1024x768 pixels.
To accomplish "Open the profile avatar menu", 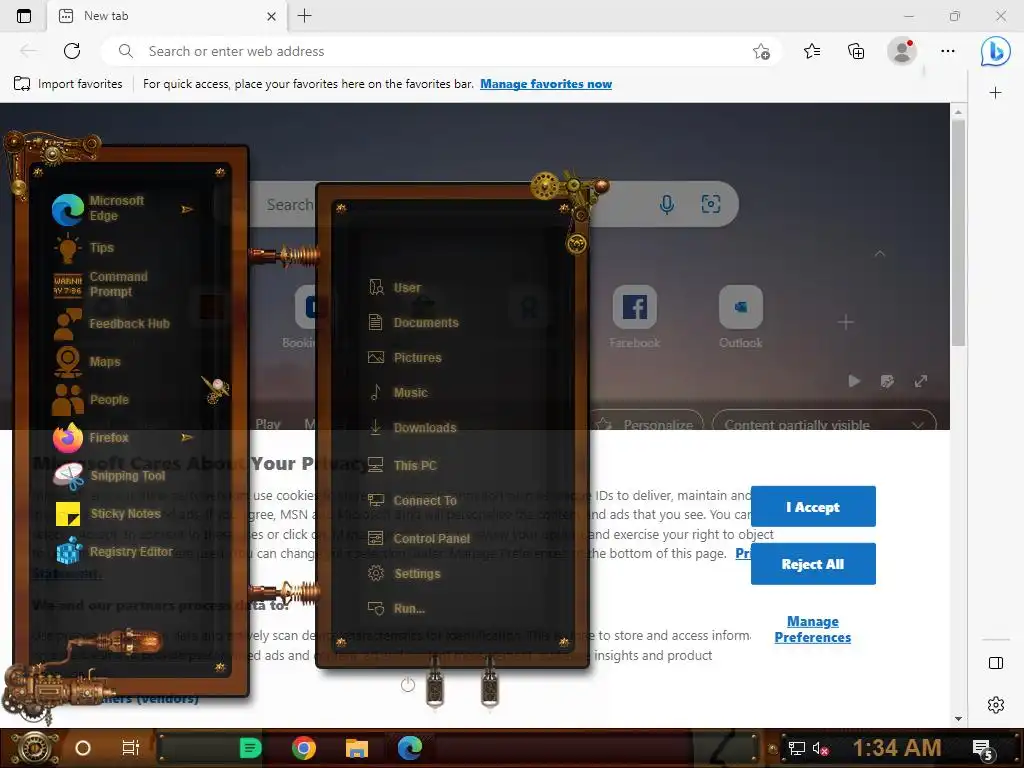I will 902,51.
